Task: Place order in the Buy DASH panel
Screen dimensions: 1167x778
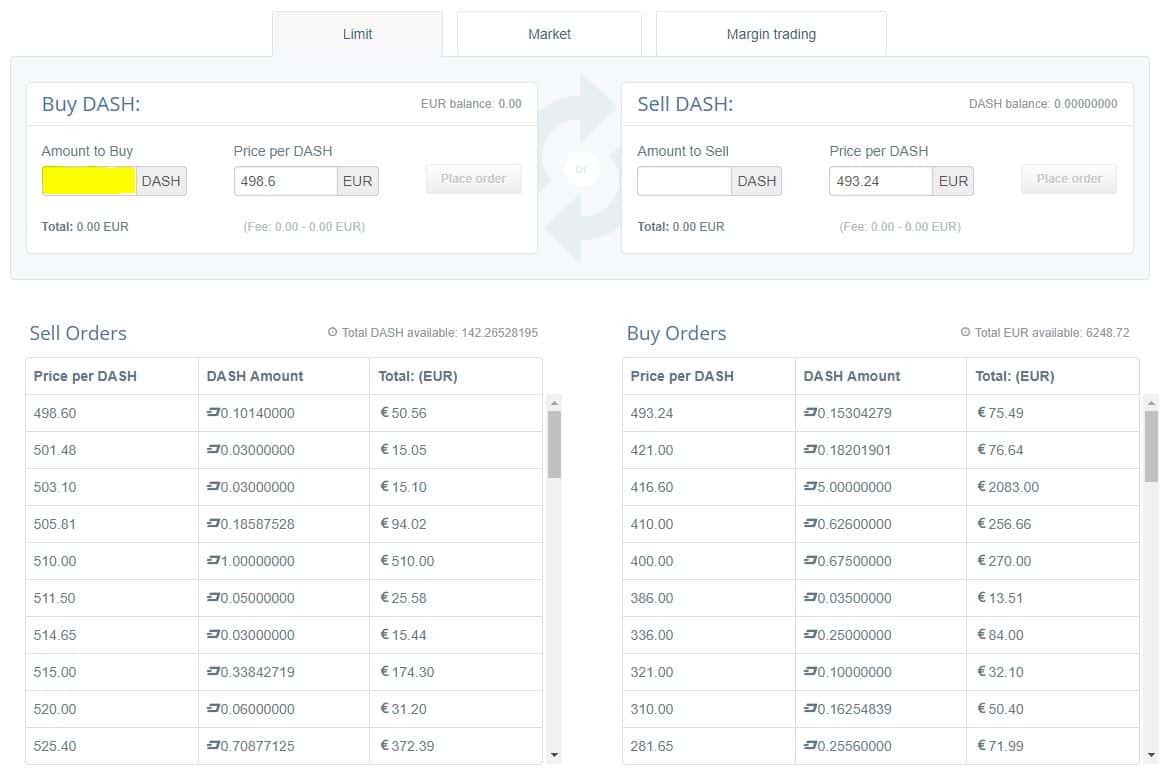Action: click(x=473, y=179)
